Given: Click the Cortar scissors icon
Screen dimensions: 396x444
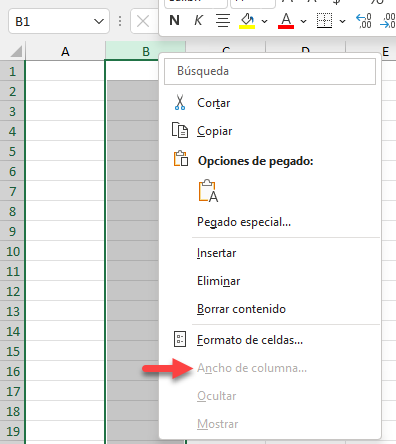Looking at the screenshot, I should 180,103.
